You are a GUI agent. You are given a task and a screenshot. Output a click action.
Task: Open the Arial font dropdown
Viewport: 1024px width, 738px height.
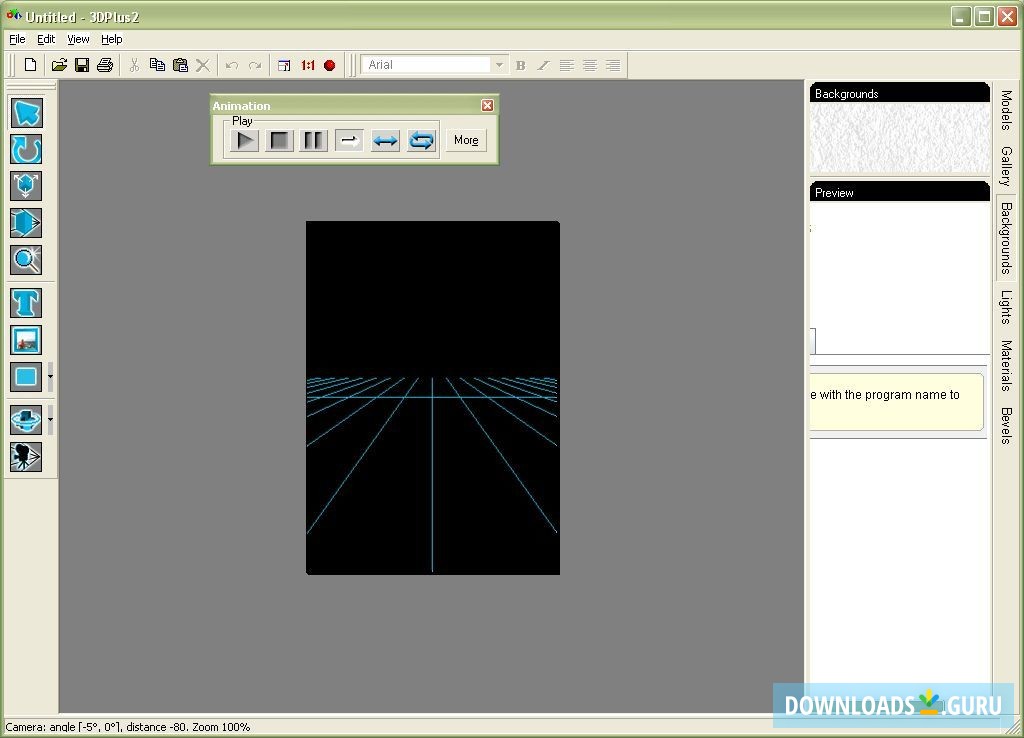tap(499, 64)
